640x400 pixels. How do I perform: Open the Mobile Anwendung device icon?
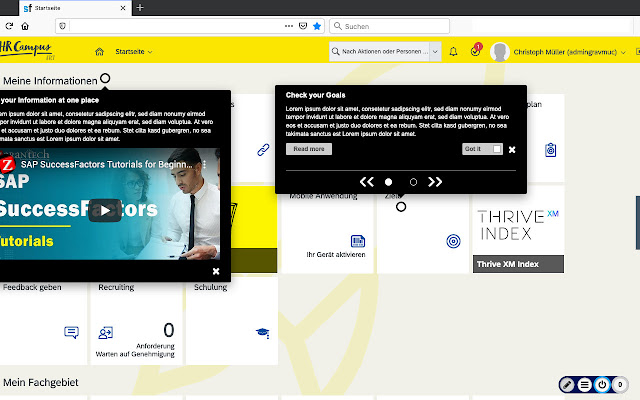click(x=358, y=241)
